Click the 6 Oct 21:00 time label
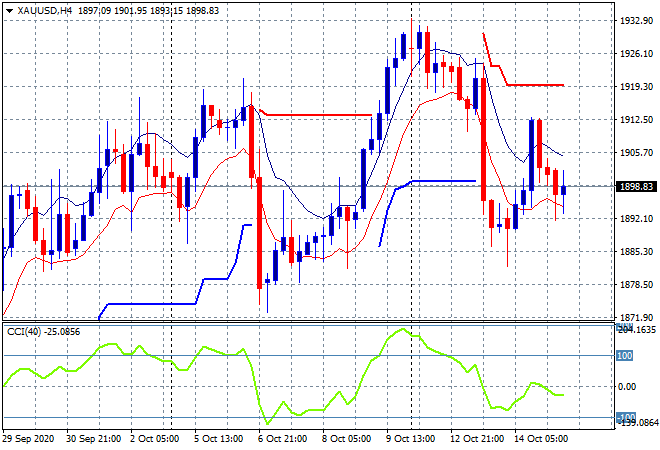This screenshot has height=450, width=660. pyautogui.click(x=282, y=439)
